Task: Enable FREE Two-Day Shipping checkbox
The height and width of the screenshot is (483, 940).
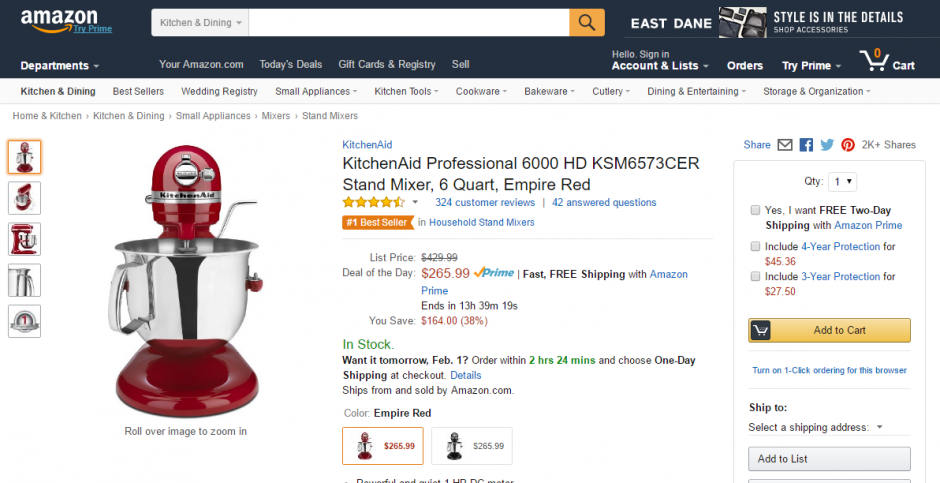Action: [x=755, y=210]
